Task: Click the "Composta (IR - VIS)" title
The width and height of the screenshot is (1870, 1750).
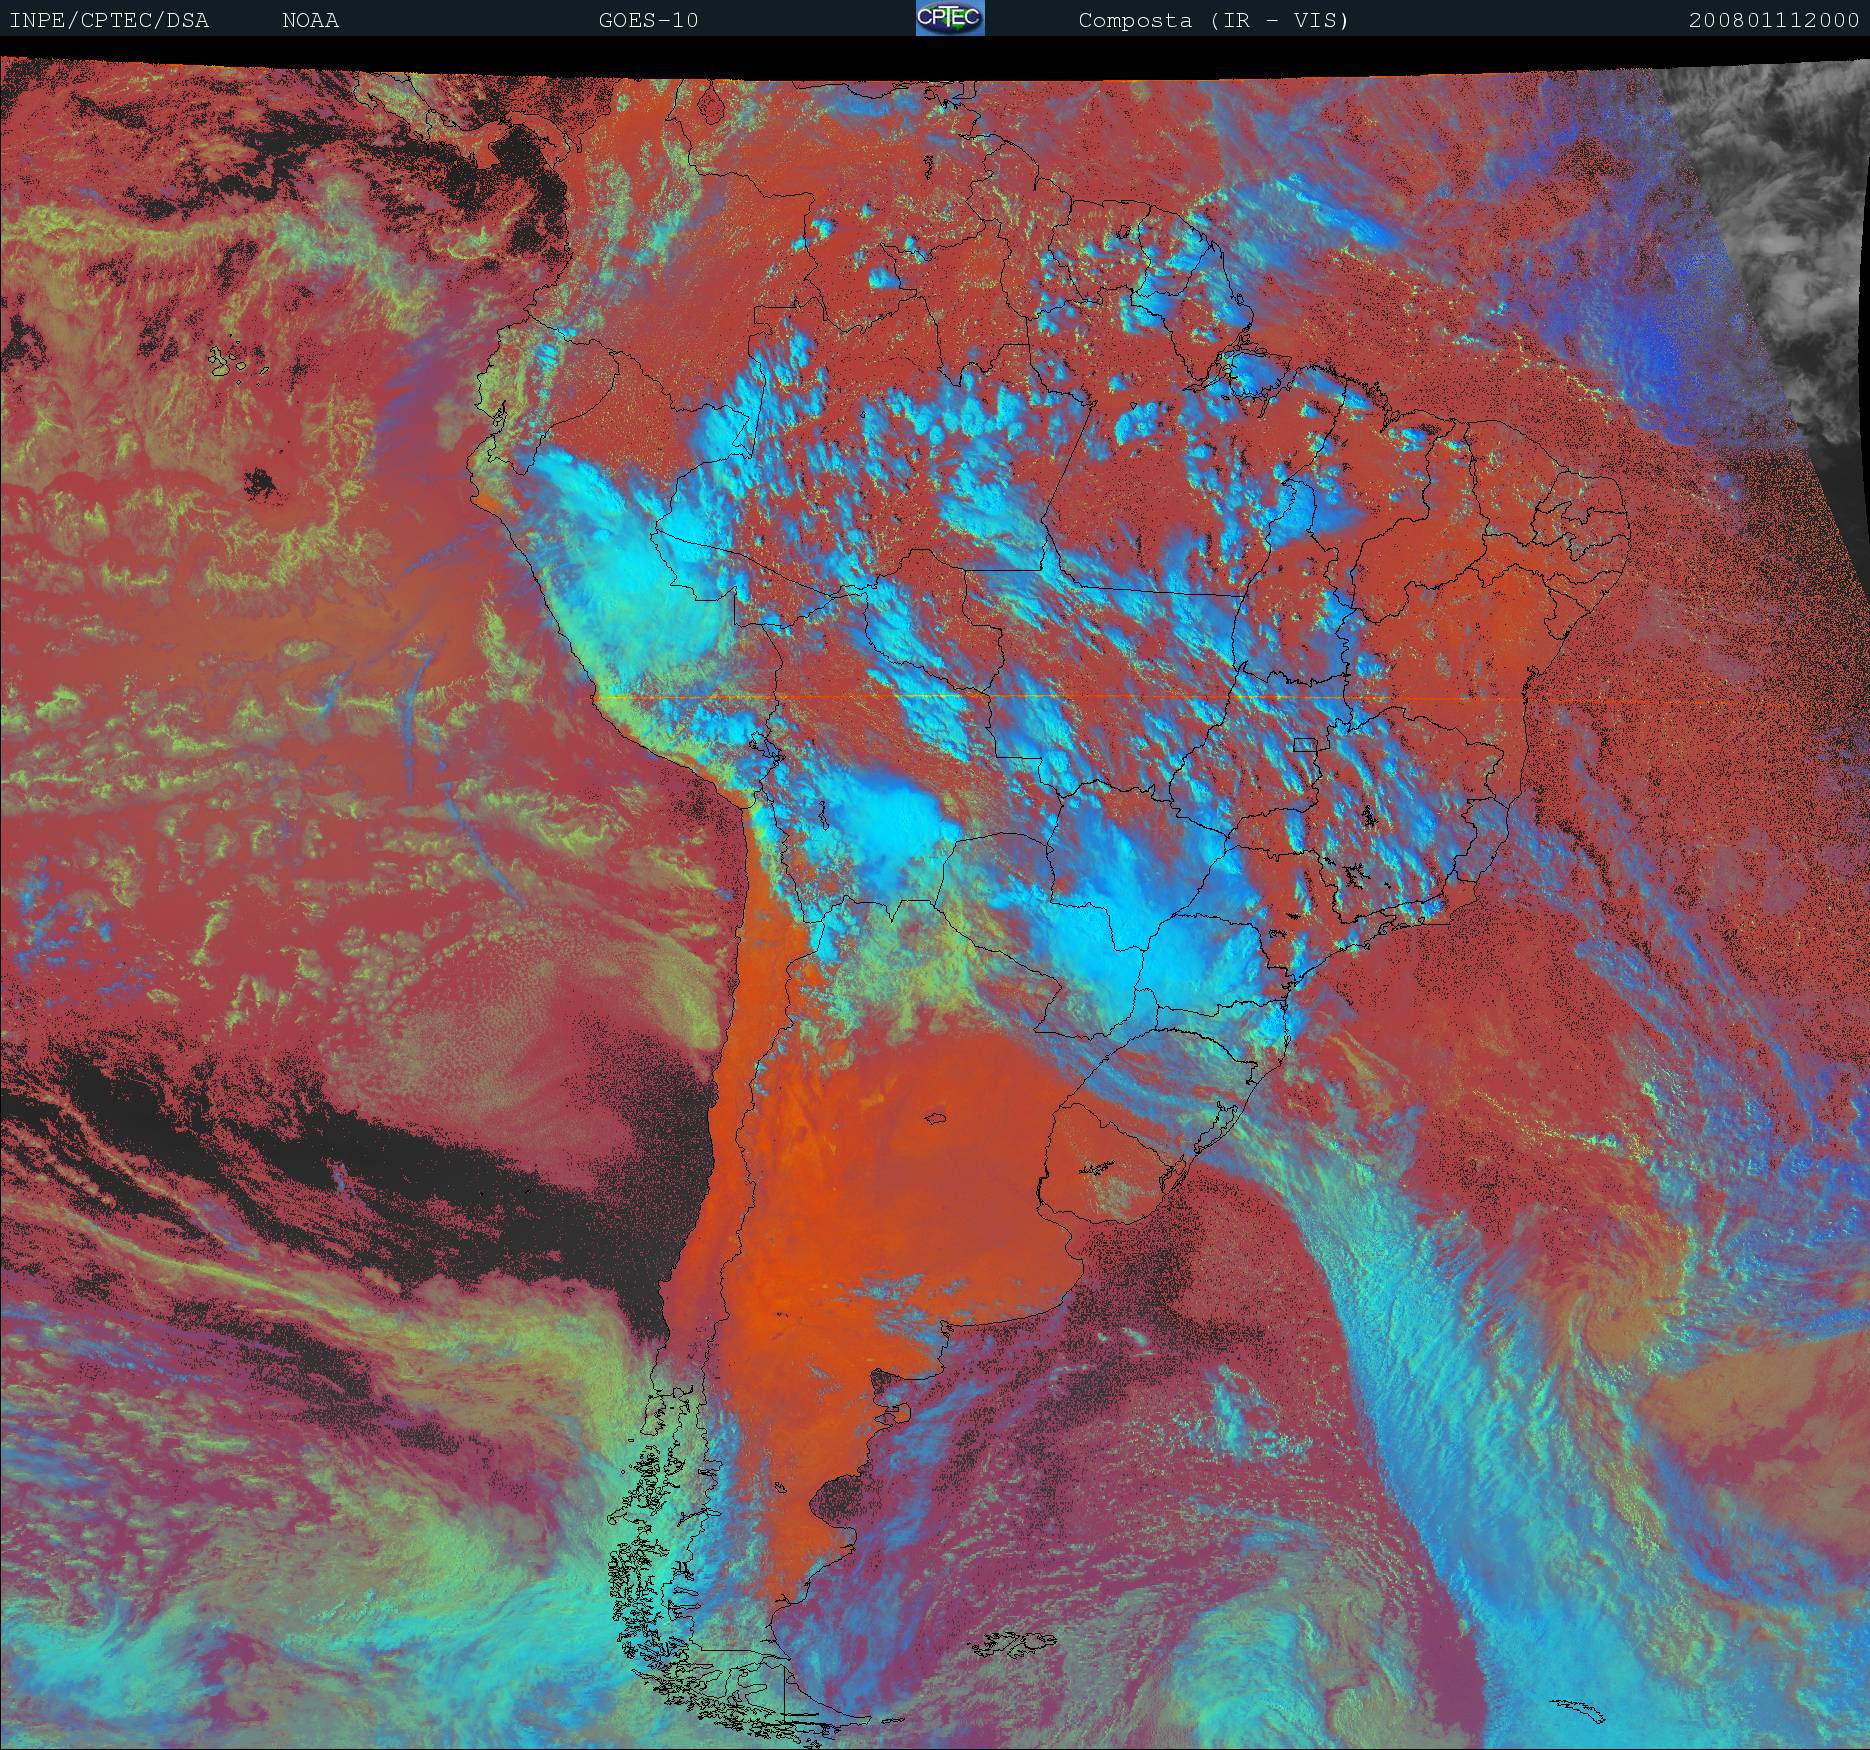Action: point(1214,20)
